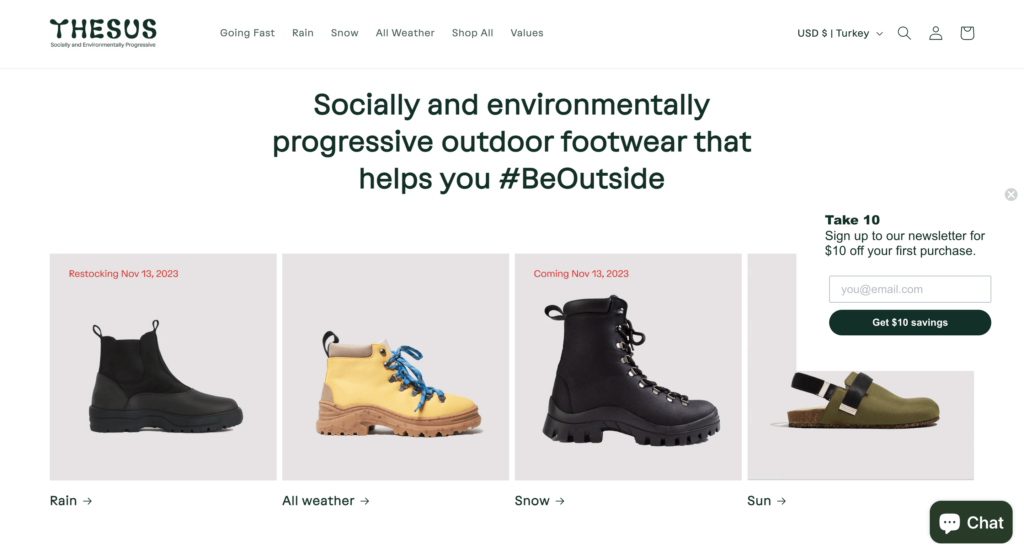Open the Shopify Chat widget
1024x547 pixels.
point(970,522)
